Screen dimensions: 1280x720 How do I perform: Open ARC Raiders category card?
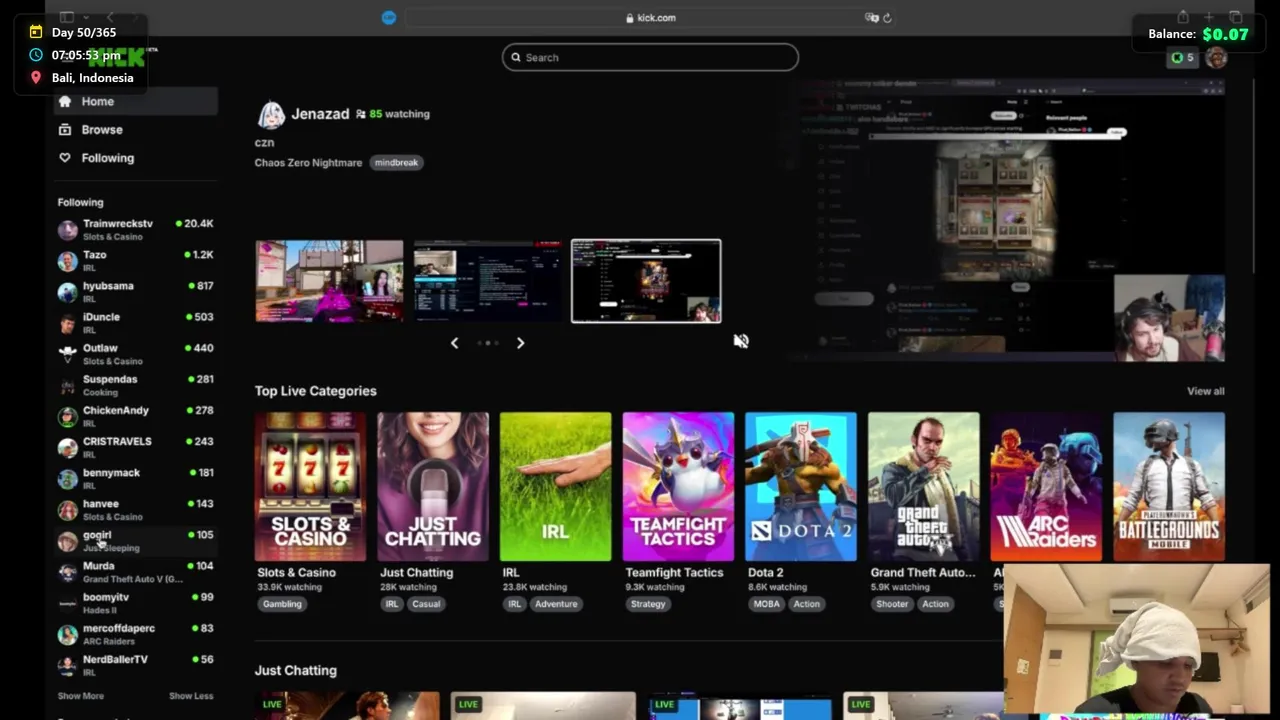pos(1046,486)
